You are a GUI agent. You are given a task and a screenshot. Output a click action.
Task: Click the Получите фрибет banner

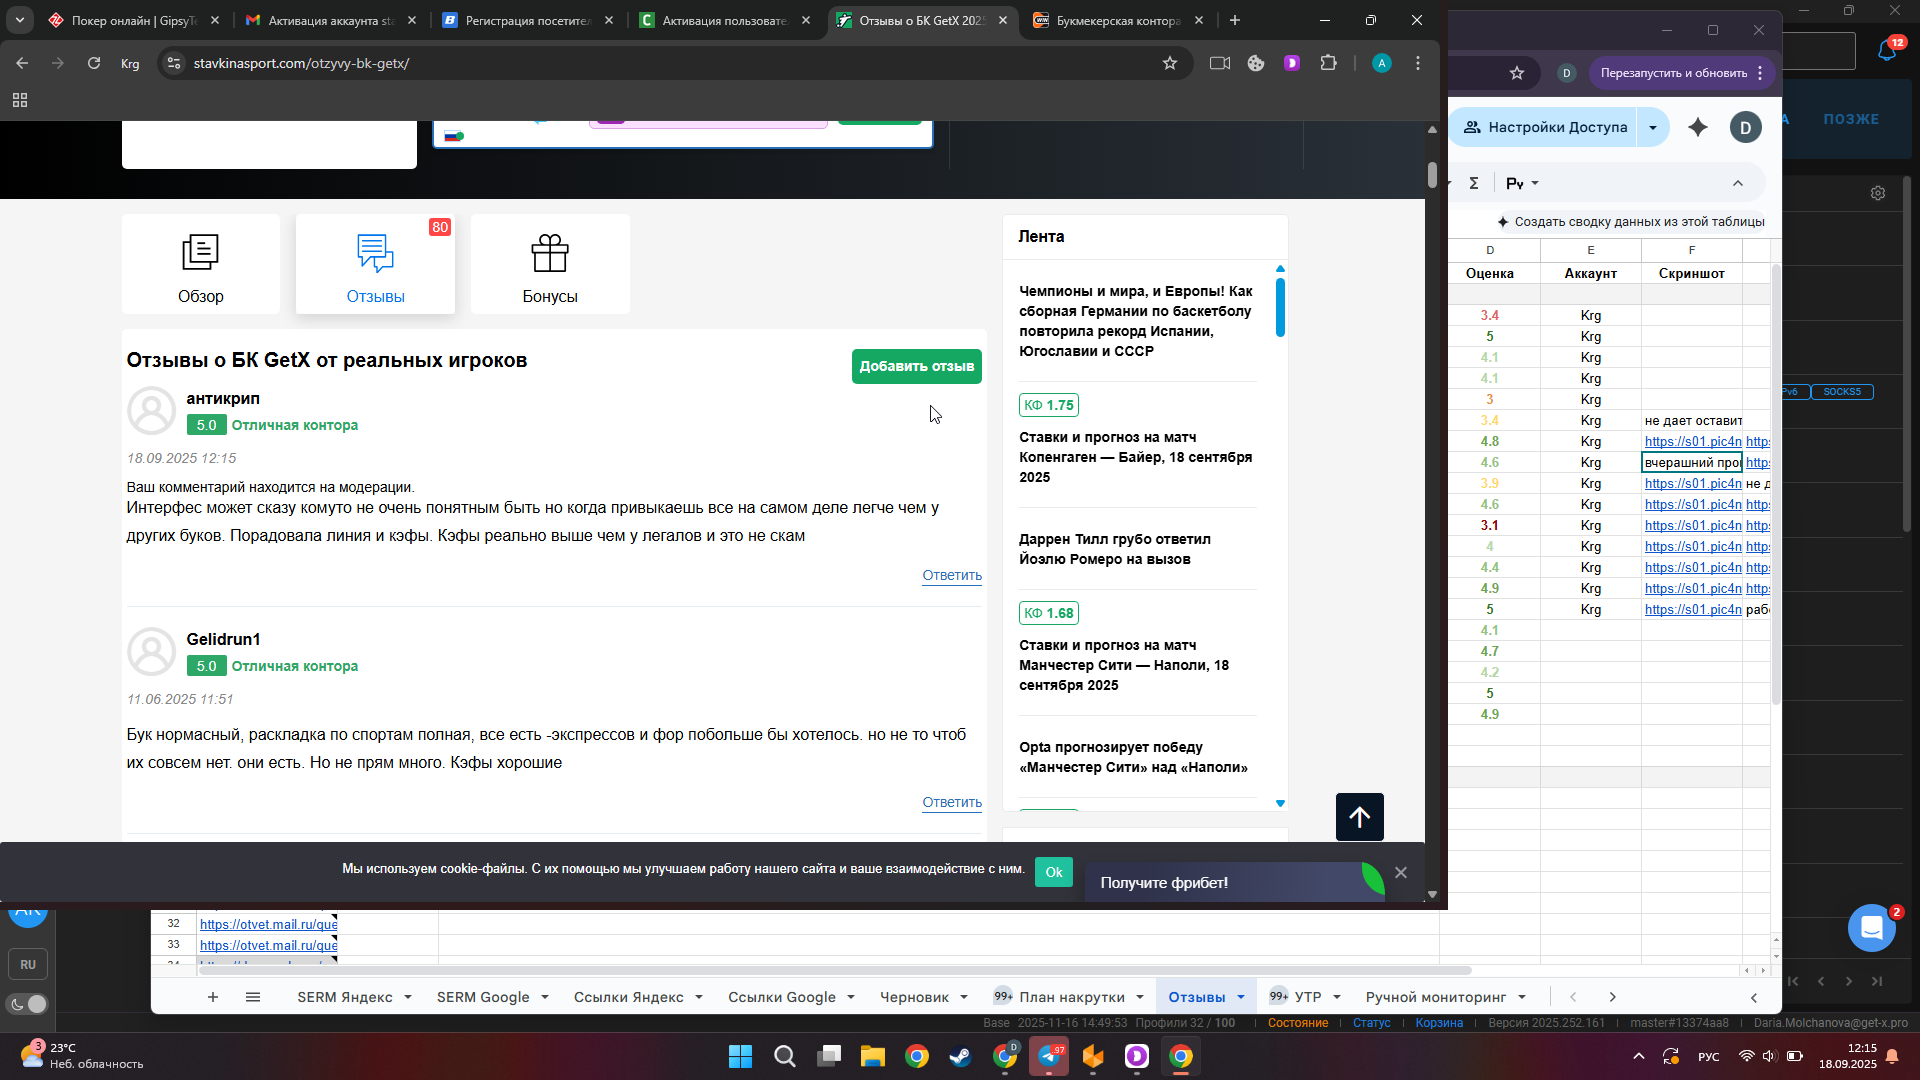(1235, 882)
